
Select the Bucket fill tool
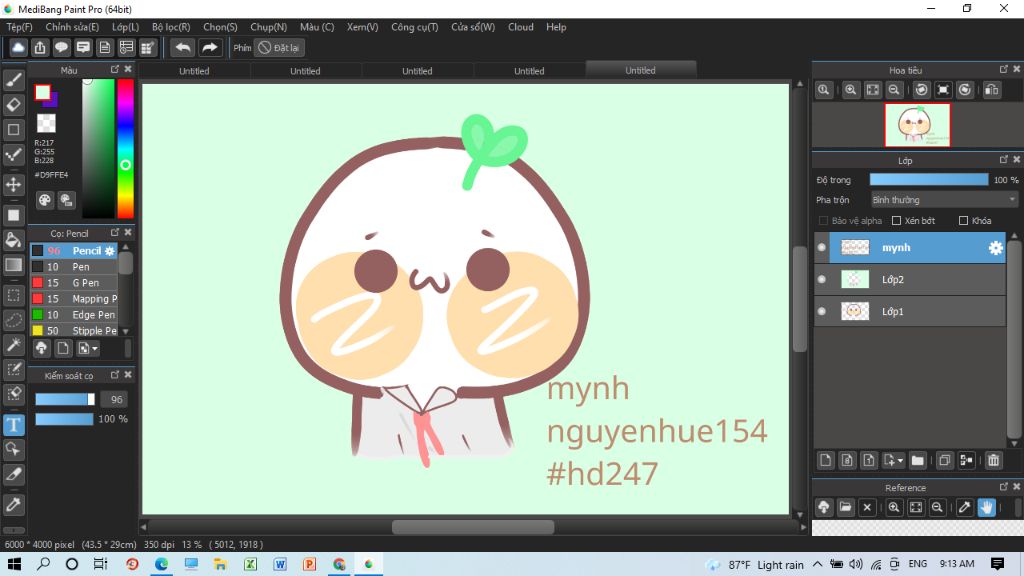click(x=14, y=240)
